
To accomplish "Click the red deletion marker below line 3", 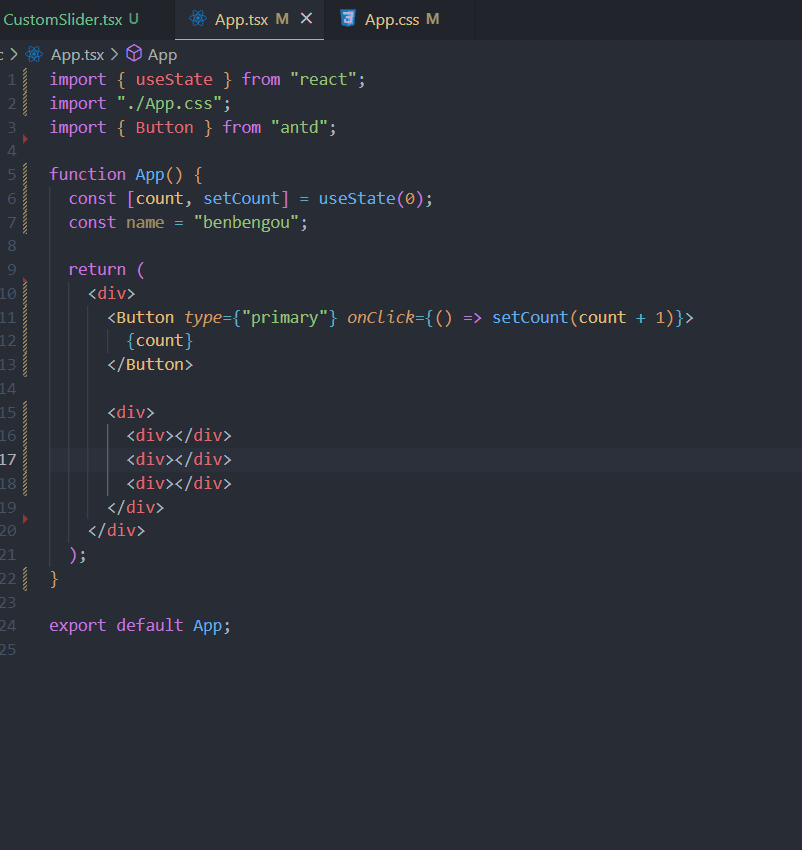I will [25, 139].
